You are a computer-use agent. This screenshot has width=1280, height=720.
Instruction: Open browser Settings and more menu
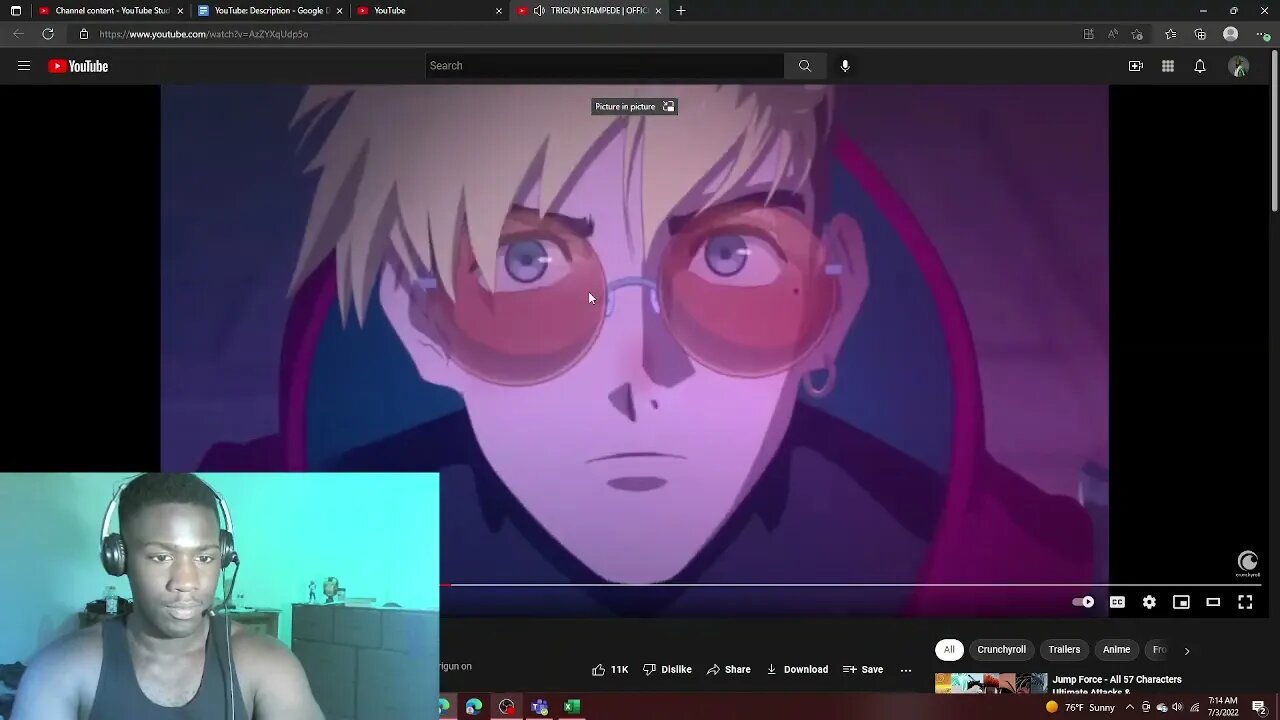1261,34
